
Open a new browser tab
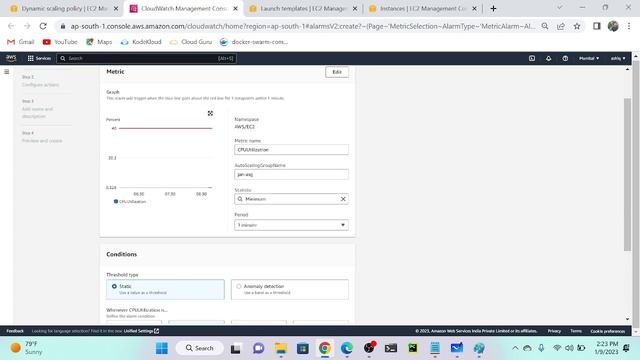[x=493, y=9]
